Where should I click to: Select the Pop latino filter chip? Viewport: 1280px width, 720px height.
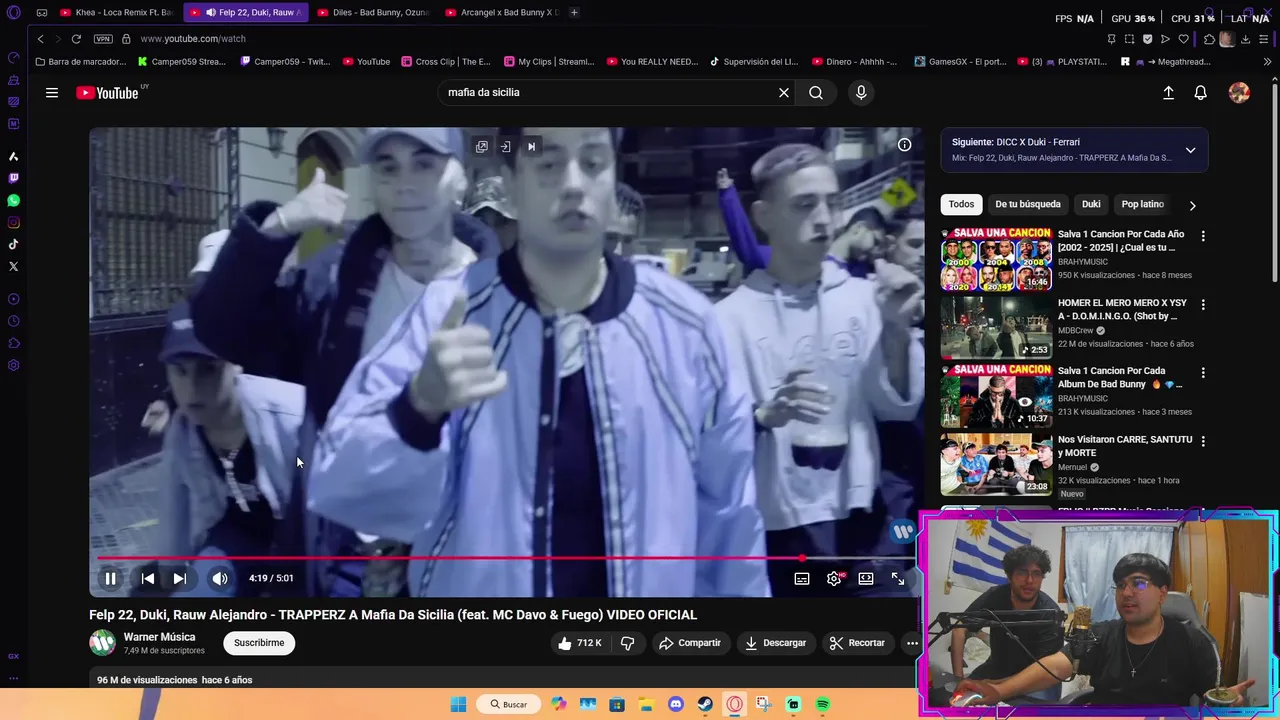click(1142, 204)
